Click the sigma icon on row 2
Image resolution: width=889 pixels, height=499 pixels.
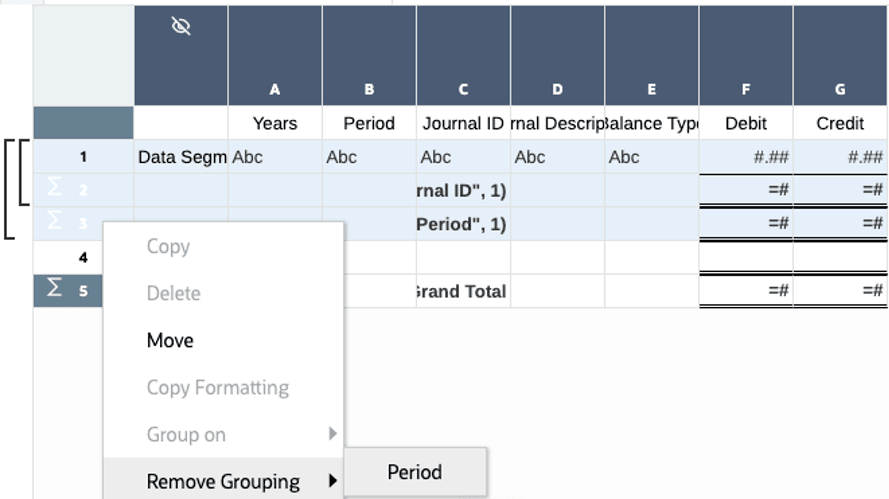tap(54, 189)
